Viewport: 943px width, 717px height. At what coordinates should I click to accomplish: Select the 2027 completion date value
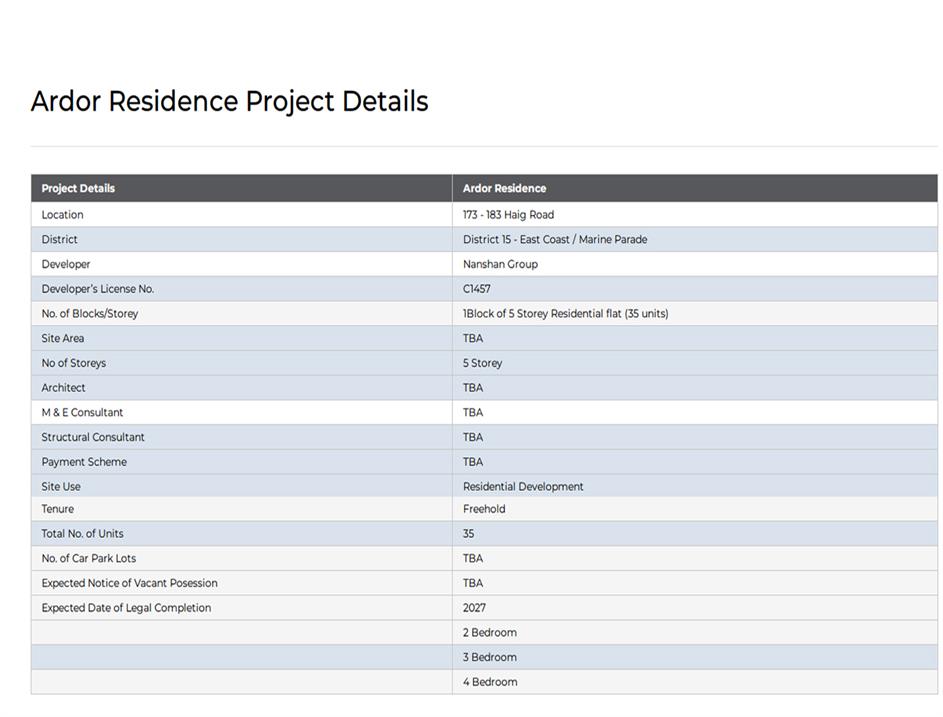(x=474, y=608)
